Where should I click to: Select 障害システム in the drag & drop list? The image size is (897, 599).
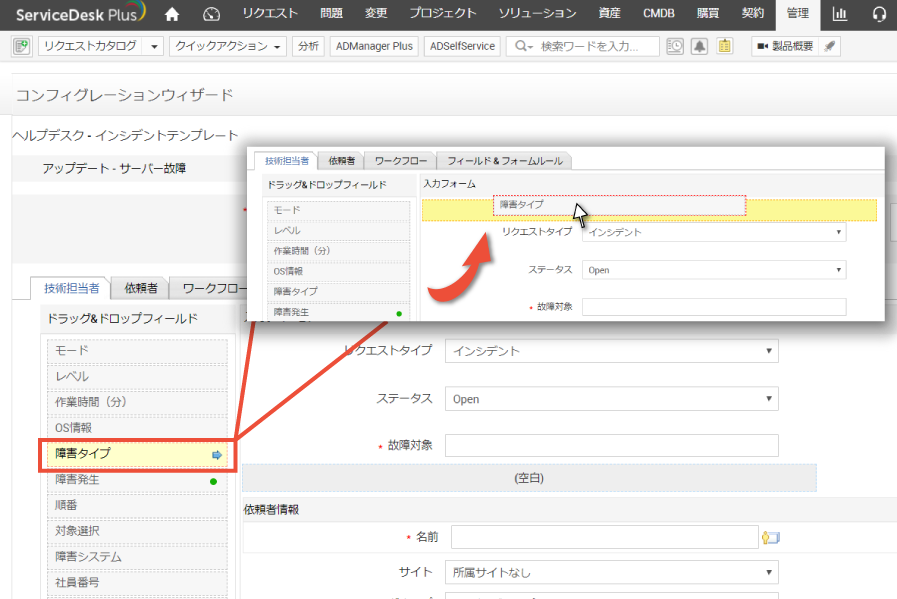click(137, 557)
